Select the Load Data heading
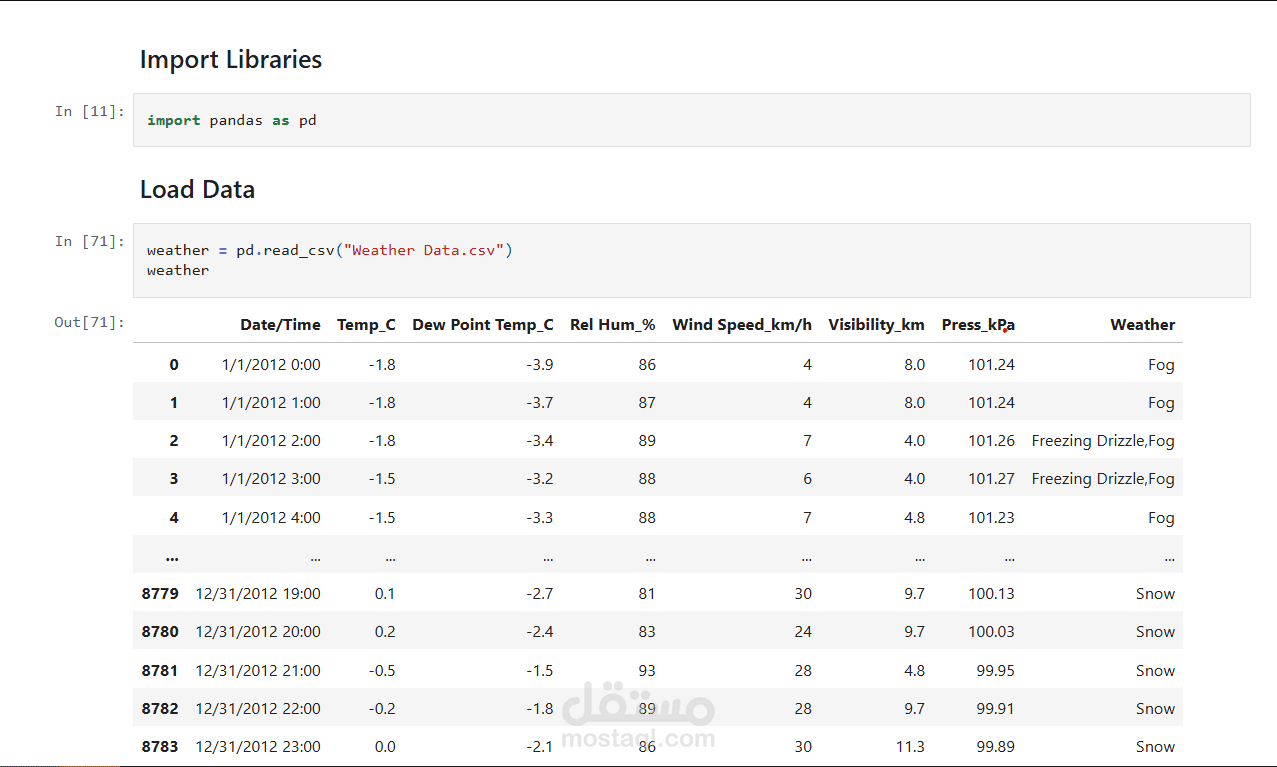The height and width of the screenshot is (767, 1277). point(197,190)
